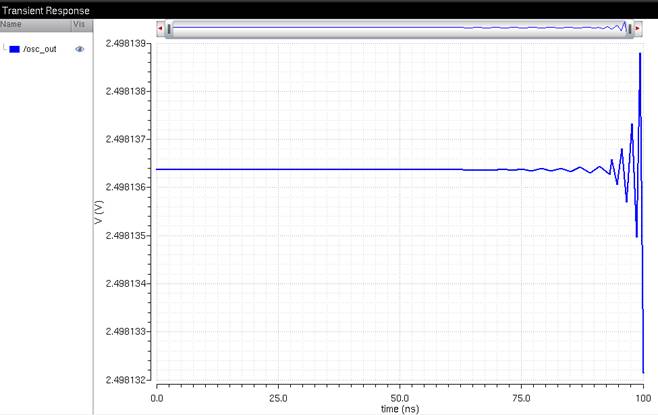Click the left red arrow of zoom bar

(161, 28)
